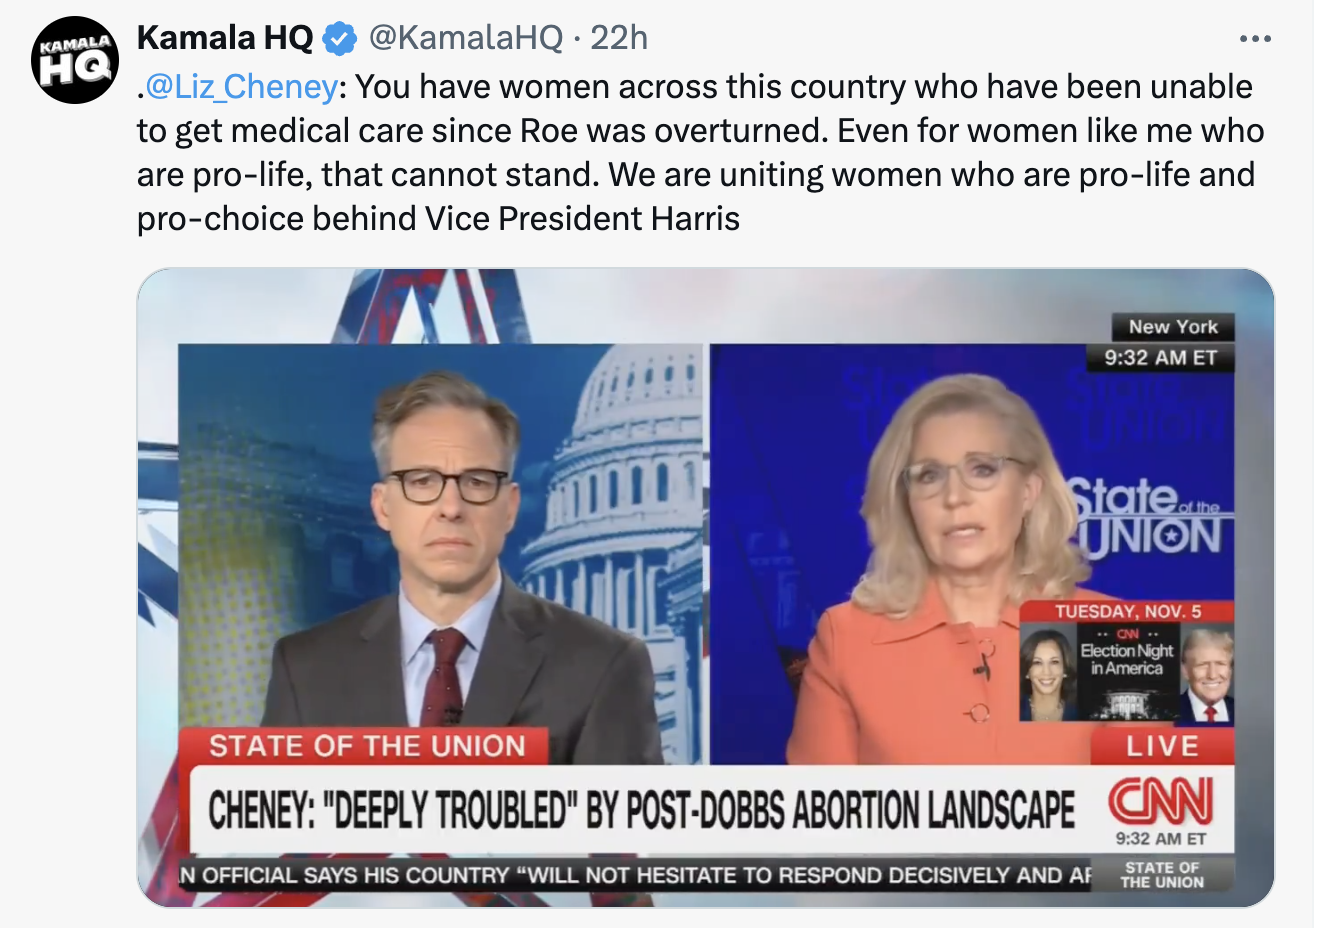Image resolution: width=1320 pixels, height=928 pixels.
Task: Click the CNN logo in the video
Action: [1161, 801]
